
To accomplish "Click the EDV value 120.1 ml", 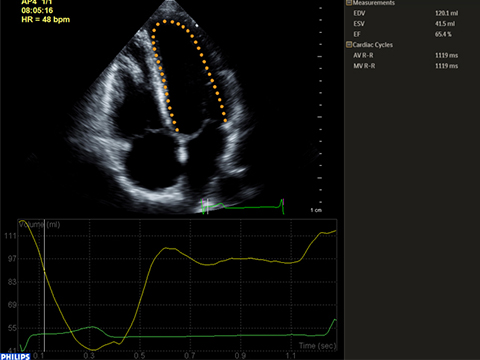I will click(447, 13).
